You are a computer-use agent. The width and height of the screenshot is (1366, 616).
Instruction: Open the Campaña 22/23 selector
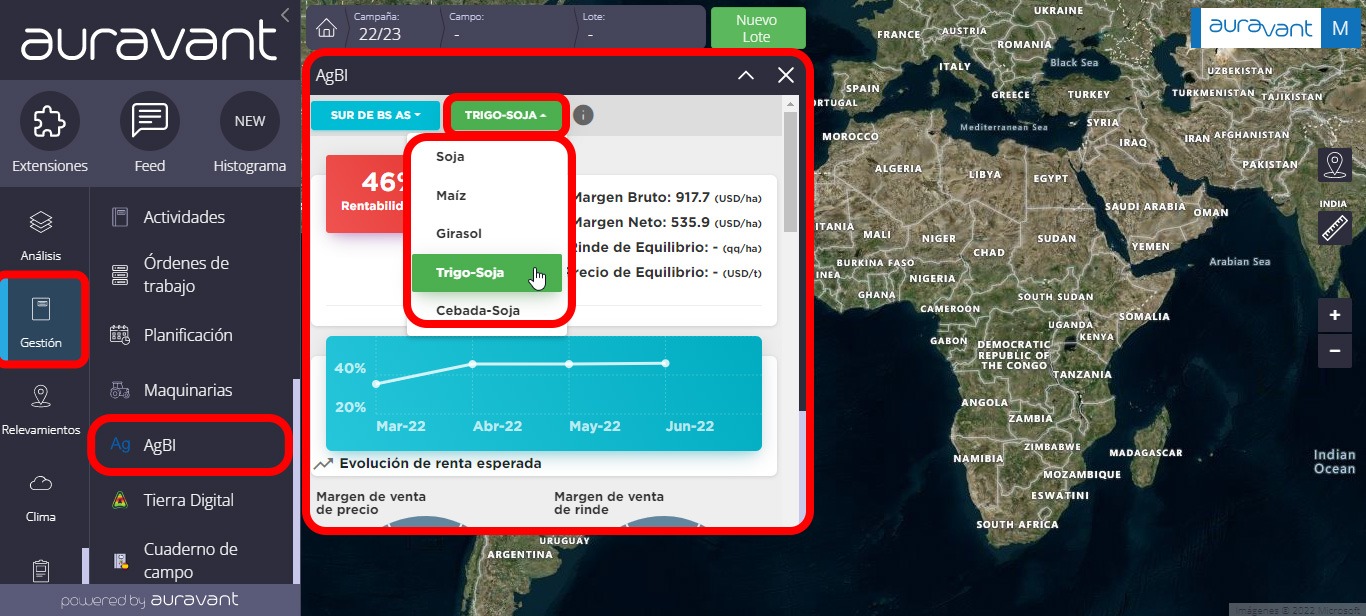coord(392,26)
